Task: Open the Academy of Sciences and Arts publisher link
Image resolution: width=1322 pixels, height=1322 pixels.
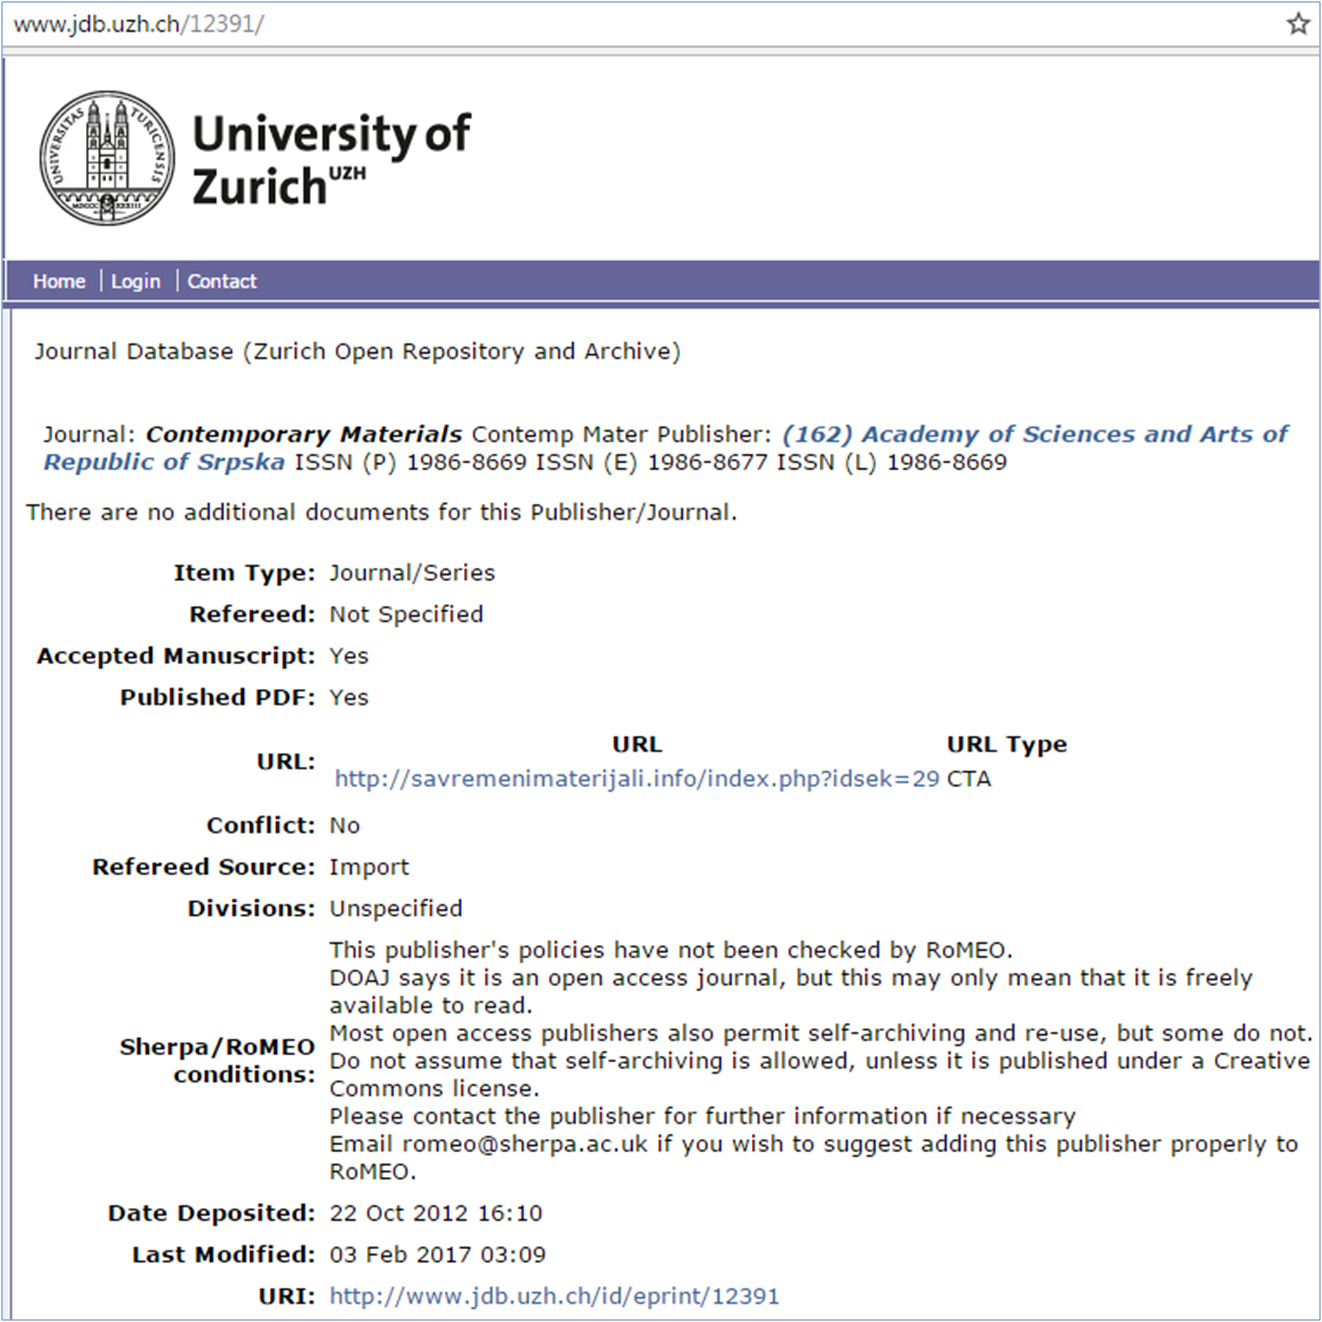Action: [x=665, y=448]
